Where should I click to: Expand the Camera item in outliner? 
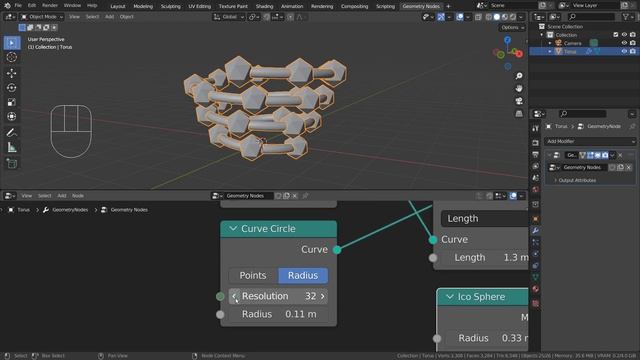tap(550, 43)
